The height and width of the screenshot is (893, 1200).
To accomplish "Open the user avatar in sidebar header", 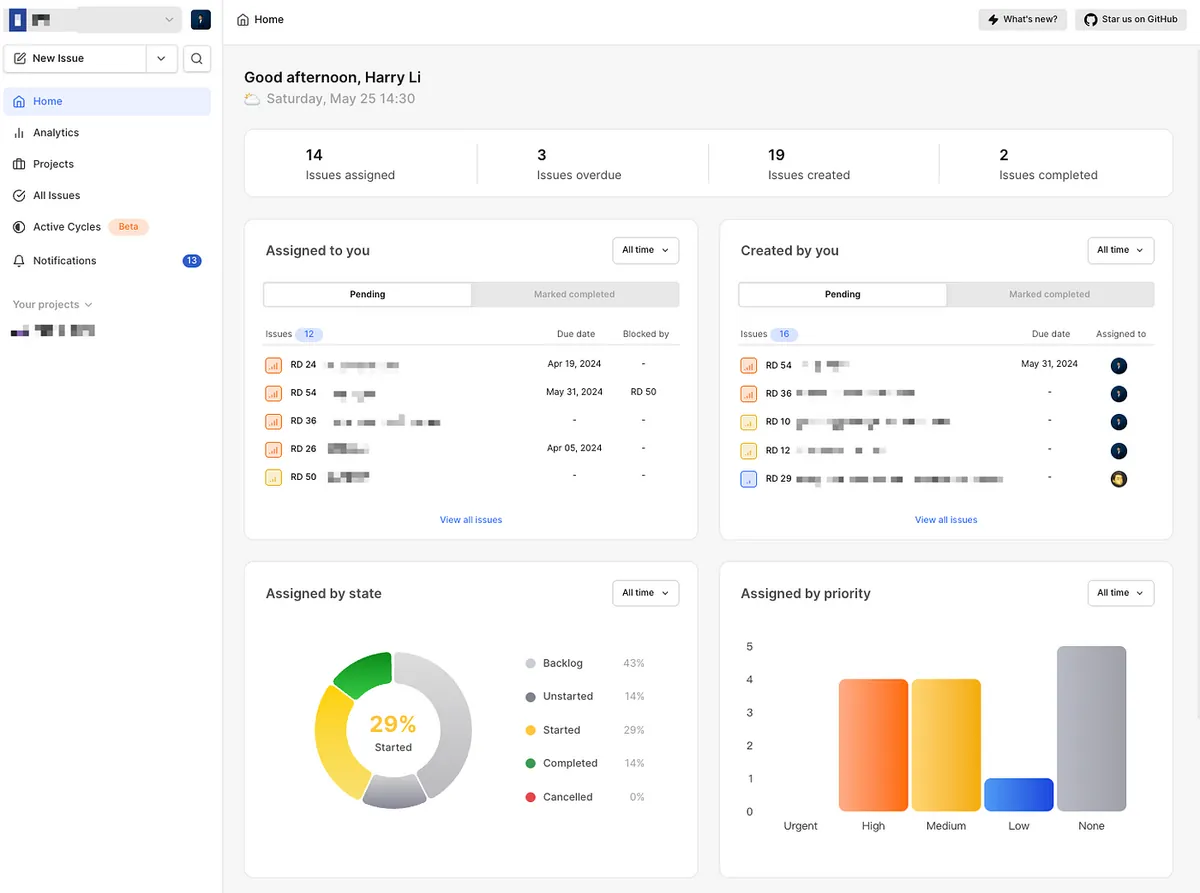I will click(200, 20).
